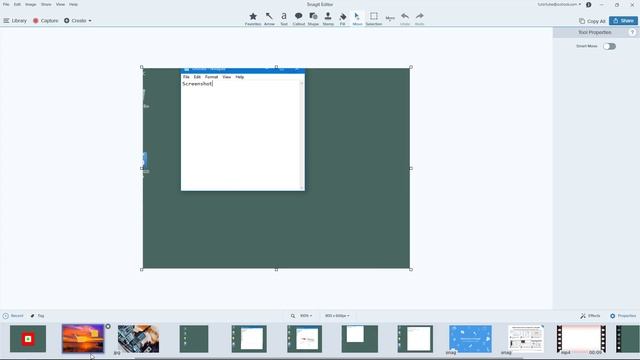Toggle the Recent captures tray button

pos(13,316)
